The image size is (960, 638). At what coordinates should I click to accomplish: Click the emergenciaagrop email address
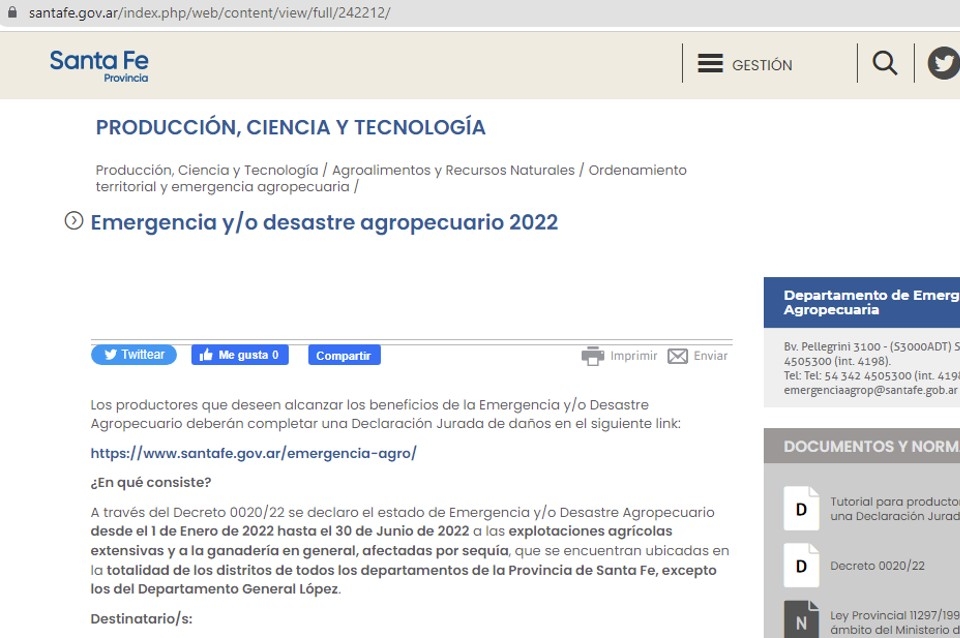pos(870,390)
